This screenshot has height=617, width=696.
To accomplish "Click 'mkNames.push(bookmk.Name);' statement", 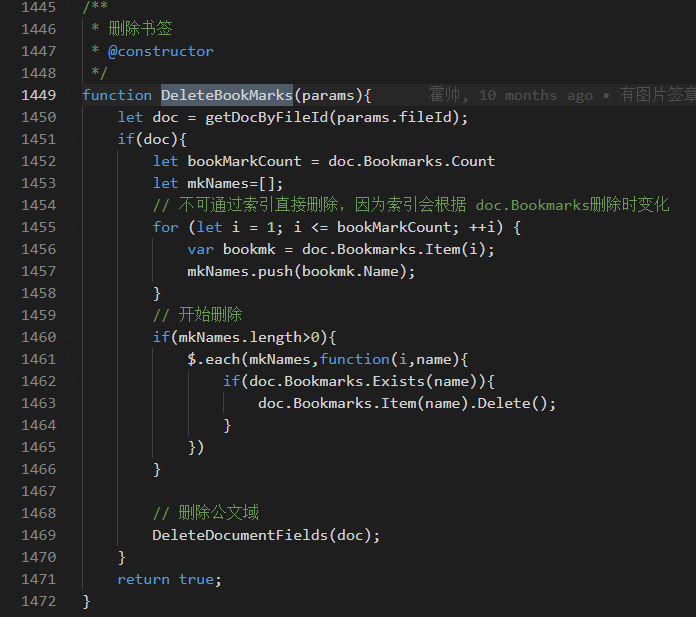I will pos(301,271).
